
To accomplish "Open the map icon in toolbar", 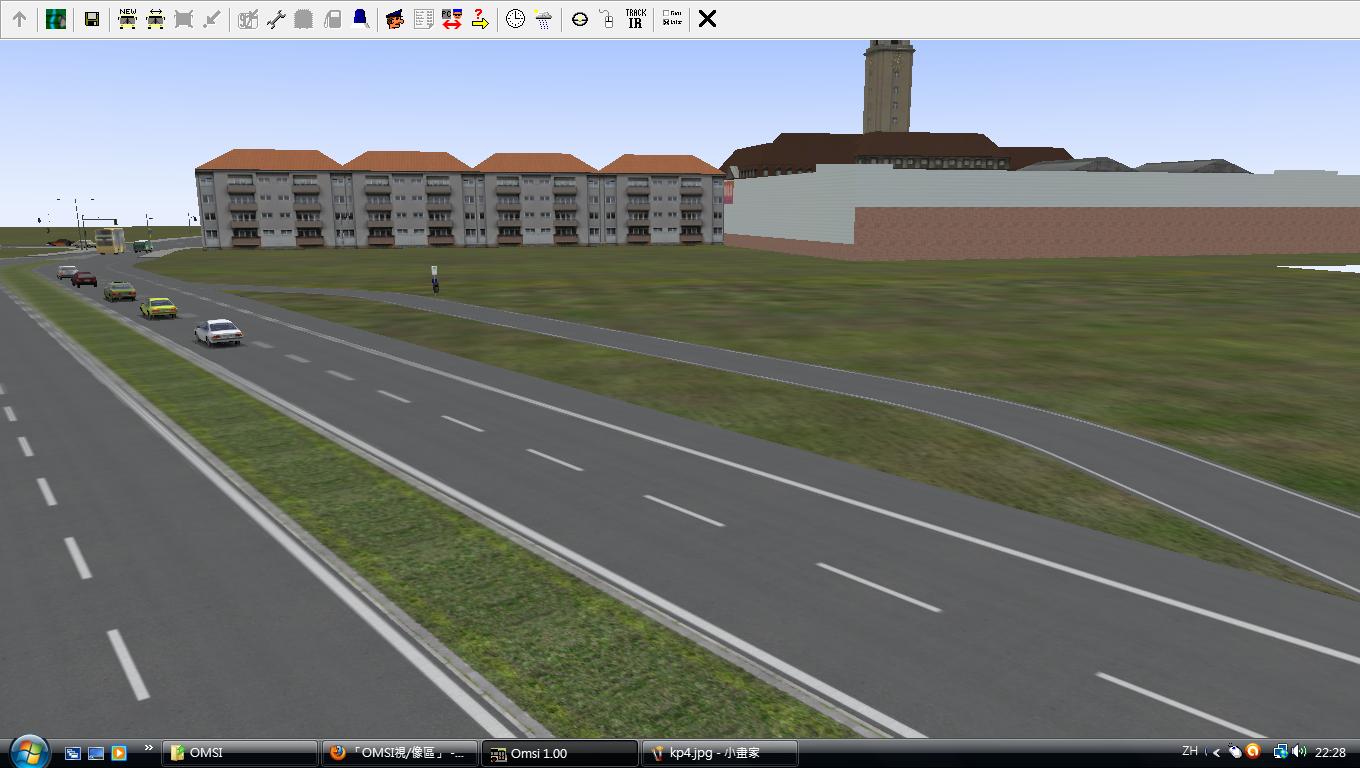I will tap(56, 18).
